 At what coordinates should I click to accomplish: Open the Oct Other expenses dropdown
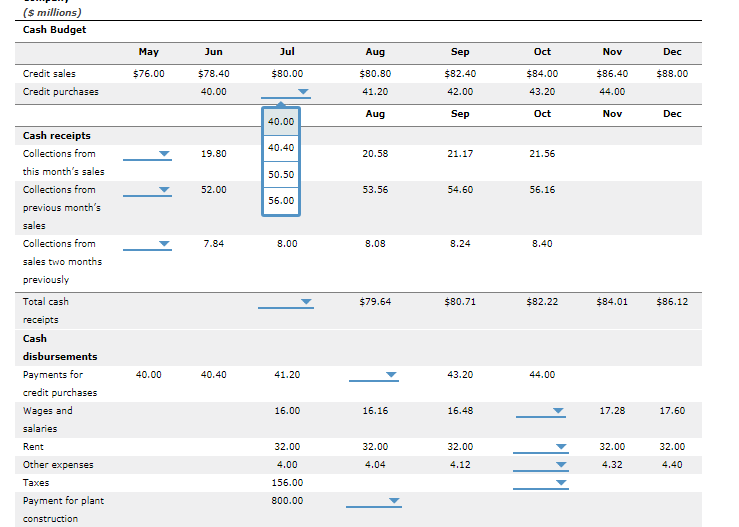click(541, 465)
